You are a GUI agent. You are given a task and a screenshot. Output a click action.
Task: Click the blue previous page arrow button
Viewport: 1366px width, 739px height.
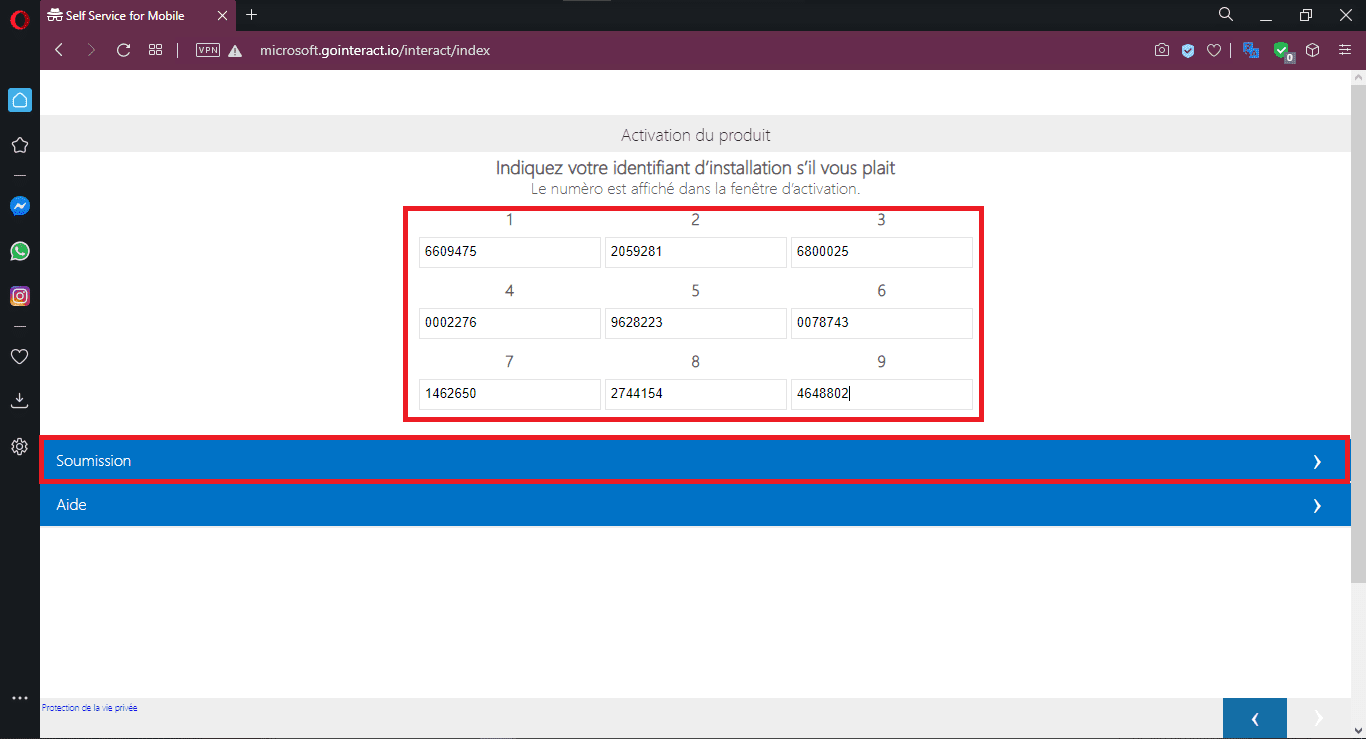tap(1254, 718)
